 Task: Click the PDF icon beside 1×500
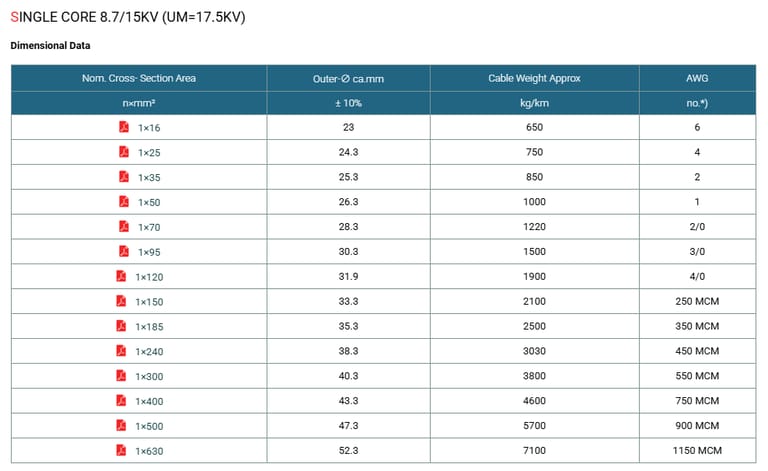121,426
